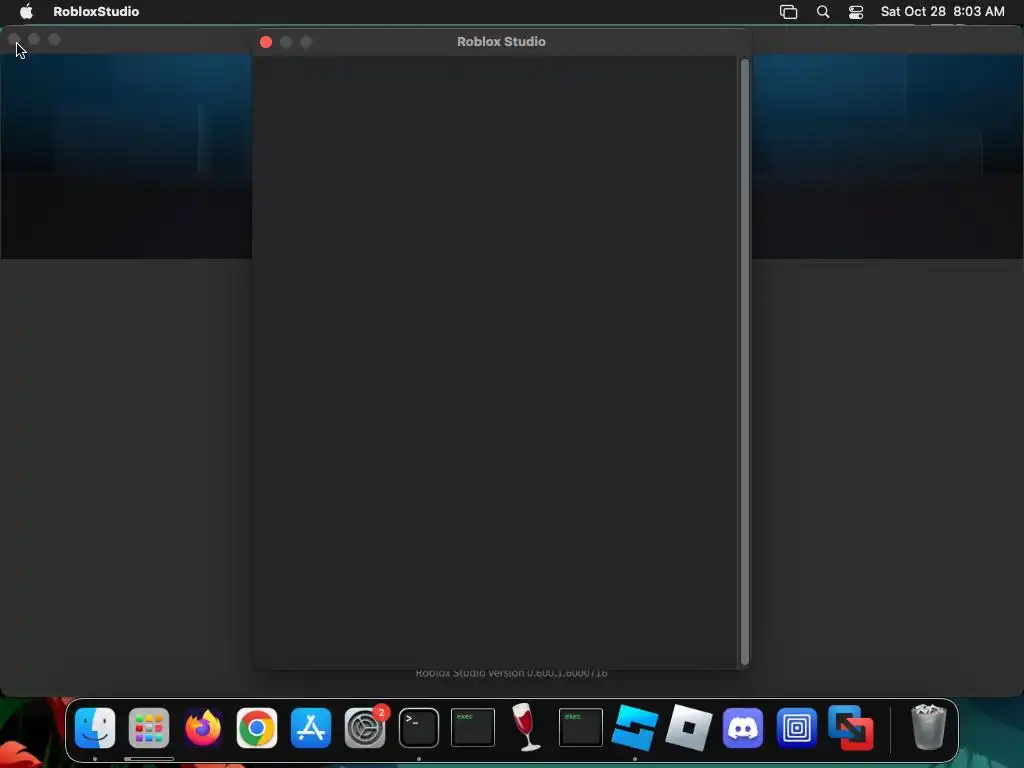Click the date and time display

pos(942,12)
